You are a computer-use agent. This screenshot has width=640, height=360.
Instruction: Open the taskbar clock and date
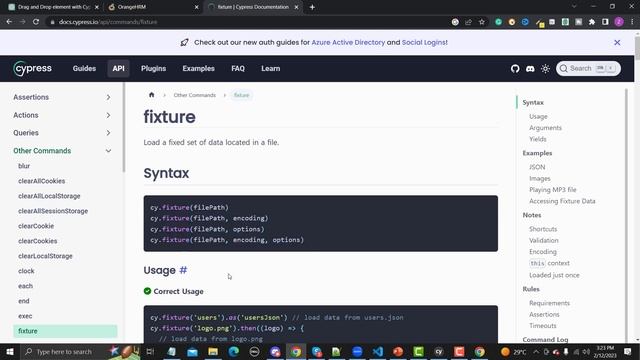point(605,351)
